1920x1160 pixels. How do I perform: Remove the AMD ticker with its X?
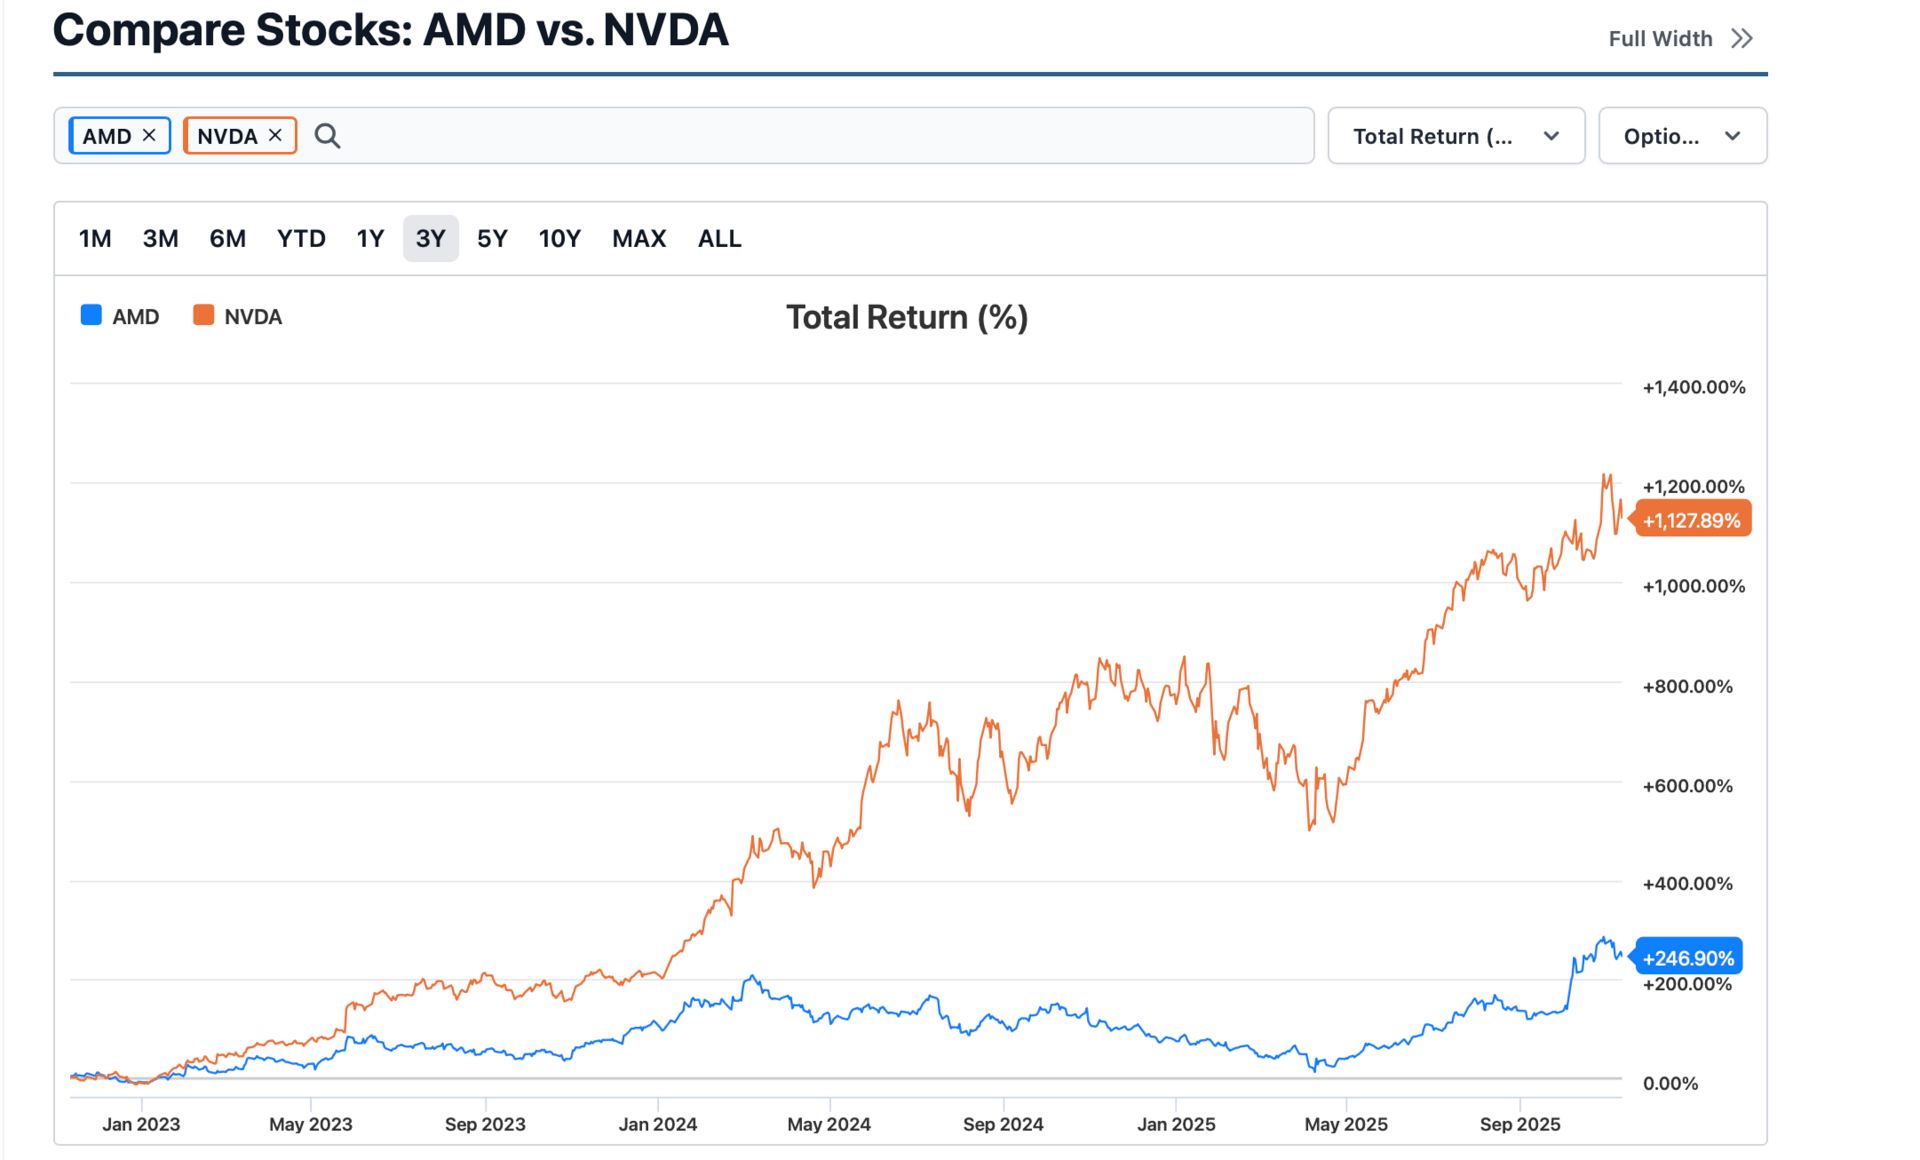[149, 135]
